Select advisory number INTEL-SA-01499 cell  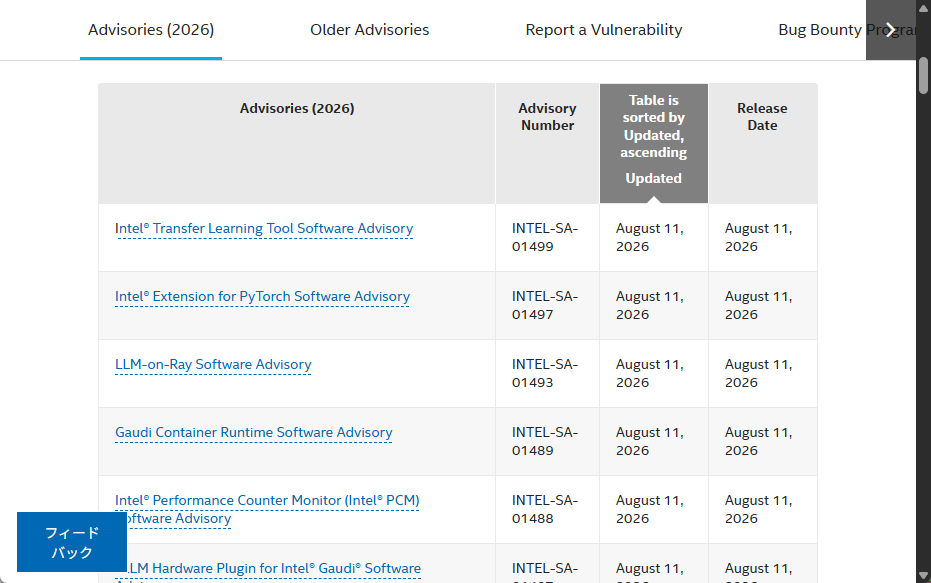tap(547, 237)
